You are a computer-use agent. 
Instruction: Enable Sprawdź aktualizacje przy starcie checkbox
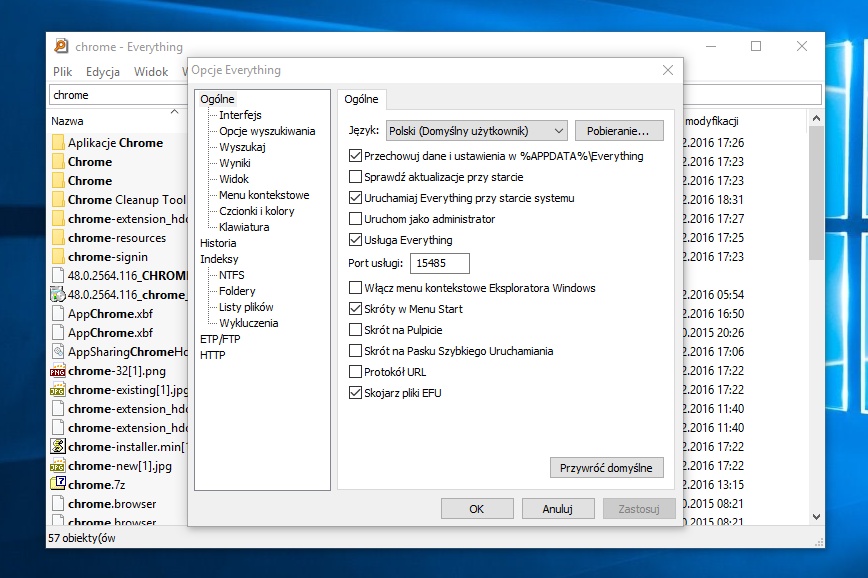tap(355, 177)
